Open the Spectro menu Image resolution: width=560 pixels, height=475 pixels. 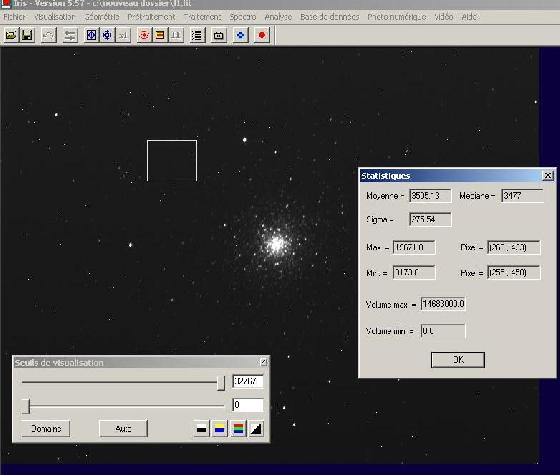243,17
